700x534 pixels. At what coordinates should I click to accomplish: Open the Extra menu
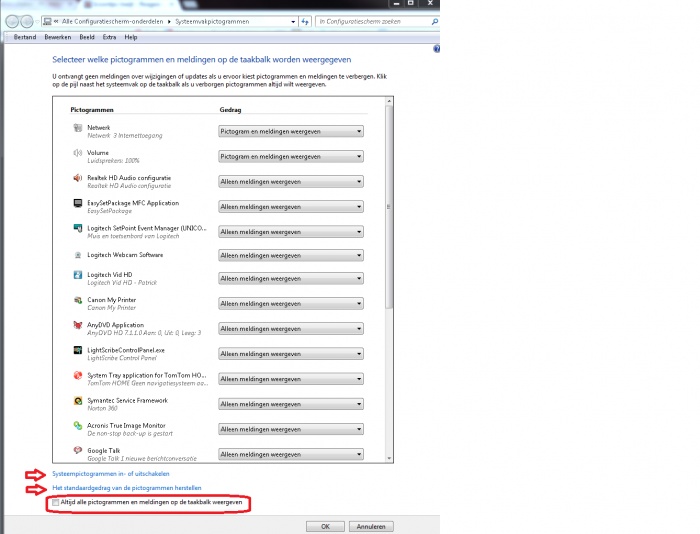109,37
